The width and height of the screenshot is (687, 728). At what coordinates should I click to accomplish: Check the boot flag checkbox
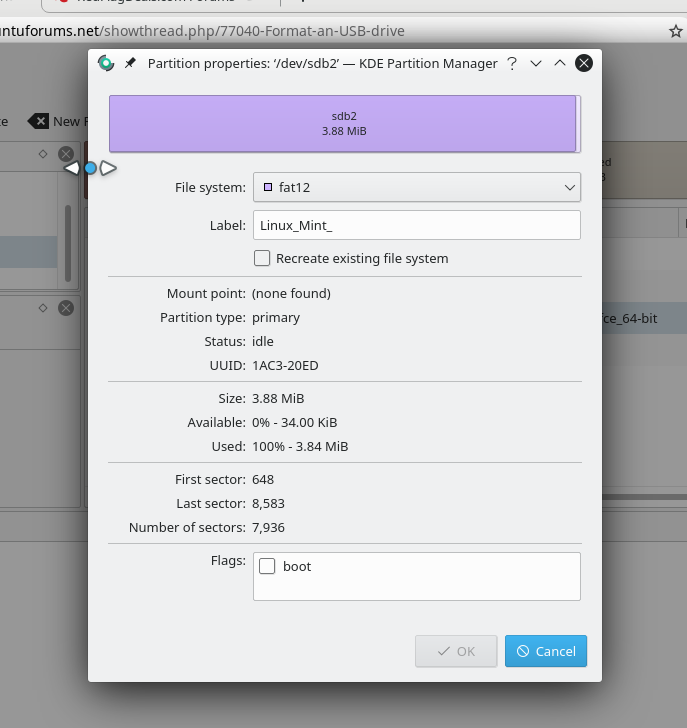click(x=268, y=567)
